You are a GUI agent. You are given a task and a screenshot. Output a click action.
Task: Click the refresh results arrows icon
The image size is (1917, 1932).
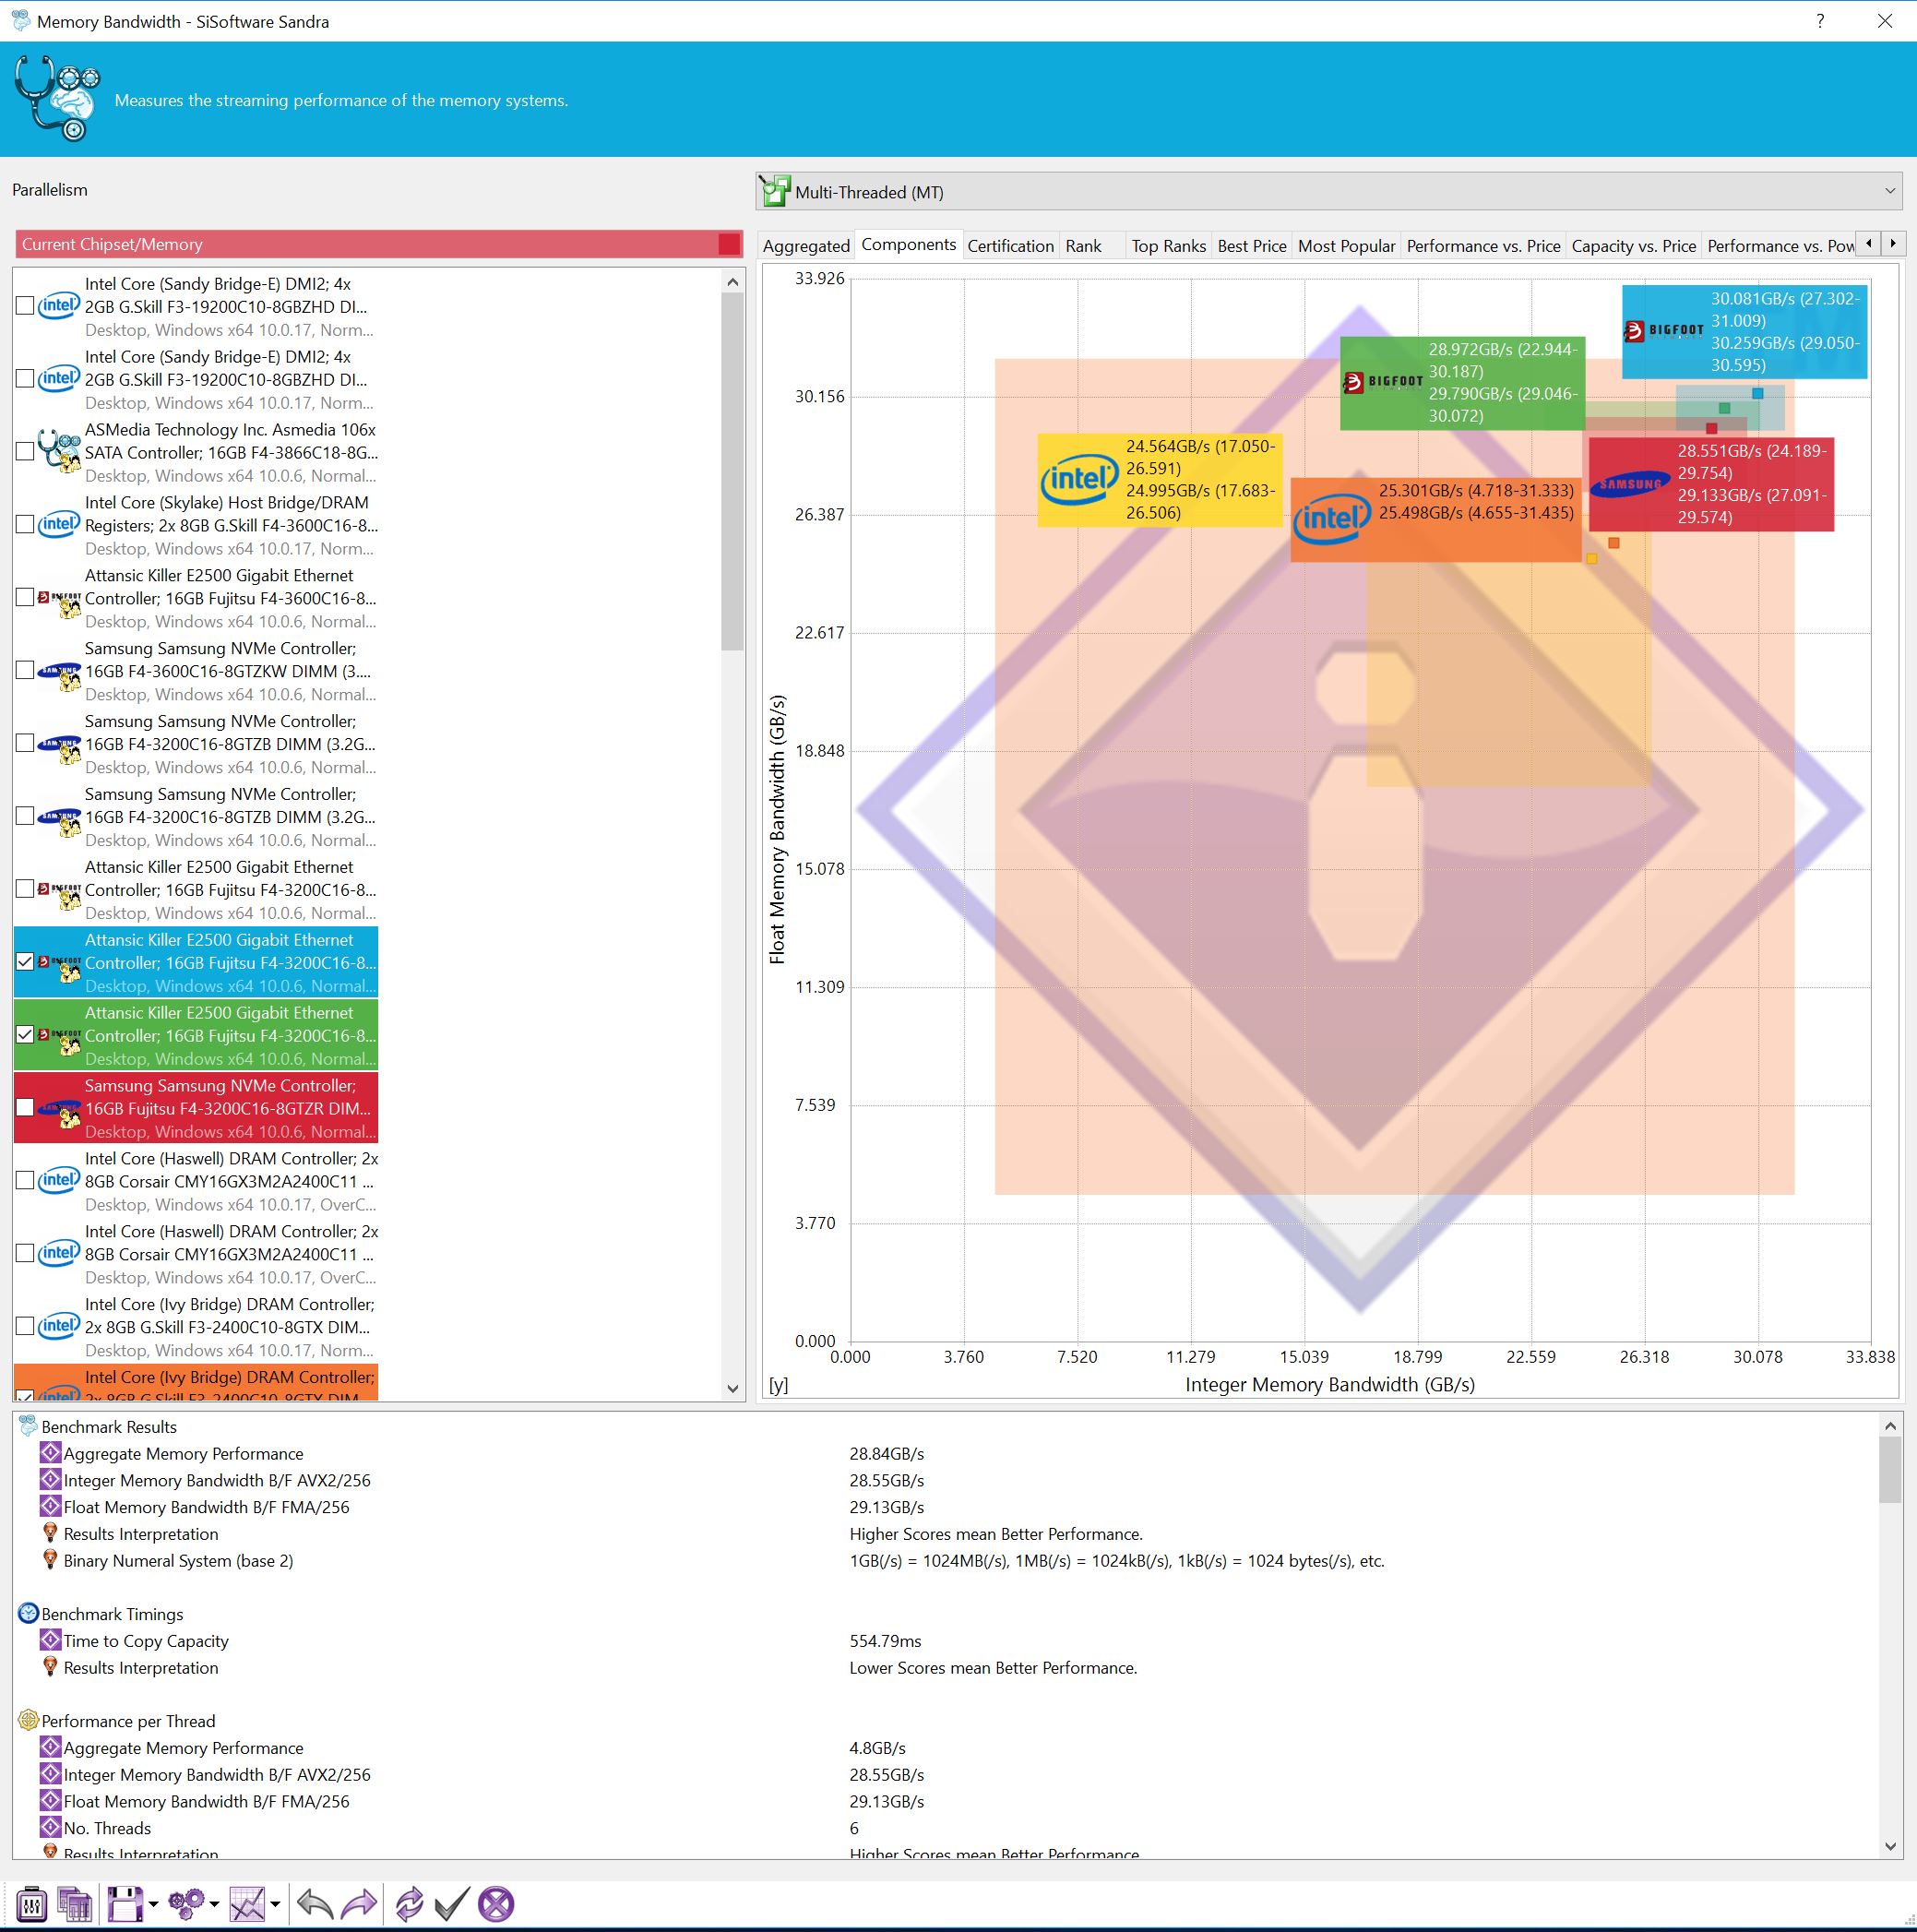click(x=409, y=1904)
